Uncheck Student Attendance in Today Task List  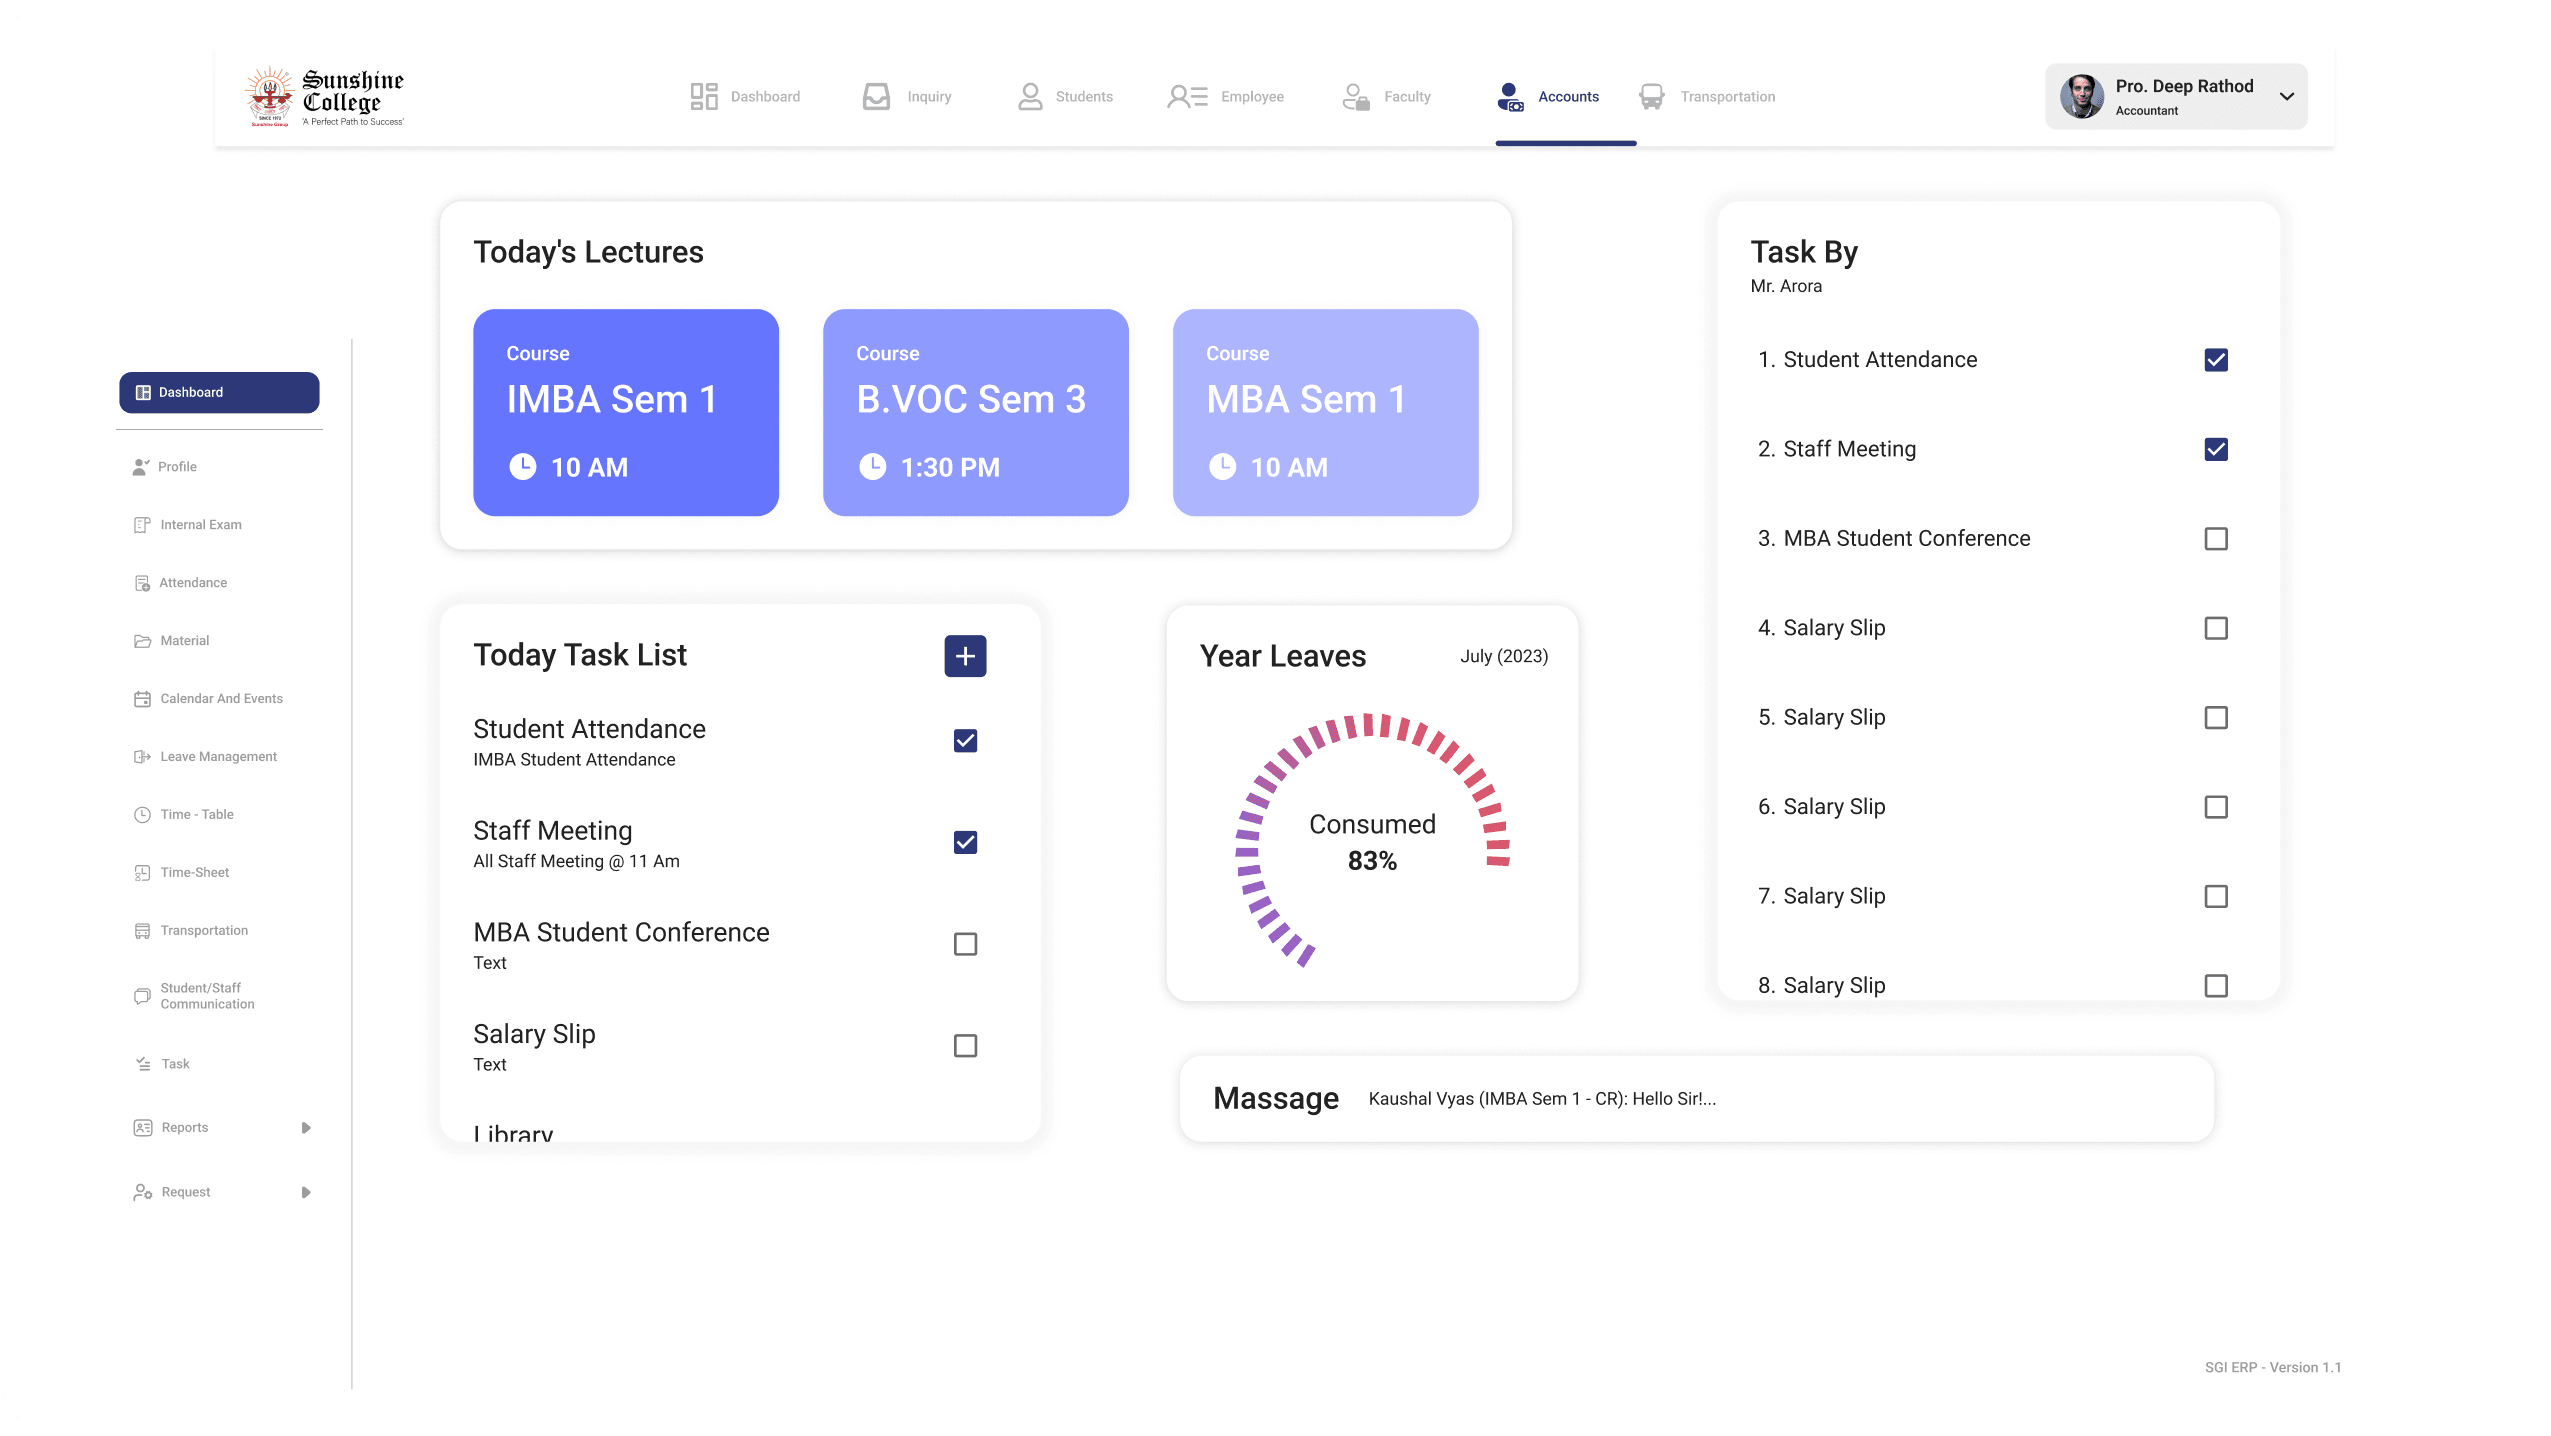coord(965,741)
